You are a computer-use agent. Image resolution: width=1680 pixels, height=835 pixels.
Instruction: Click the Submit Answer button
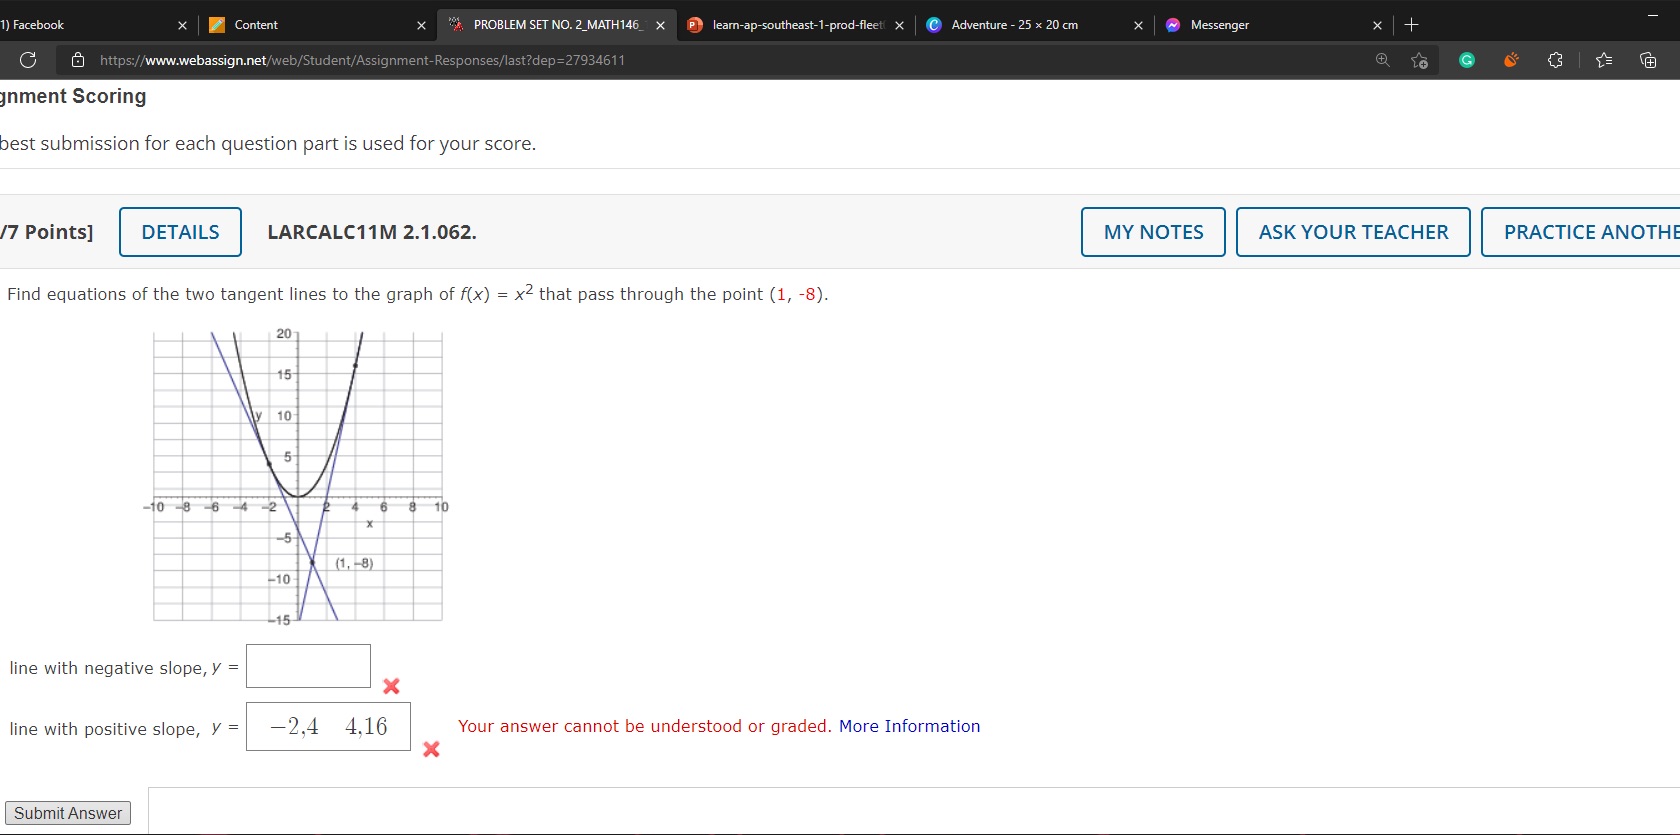(68, 813)
